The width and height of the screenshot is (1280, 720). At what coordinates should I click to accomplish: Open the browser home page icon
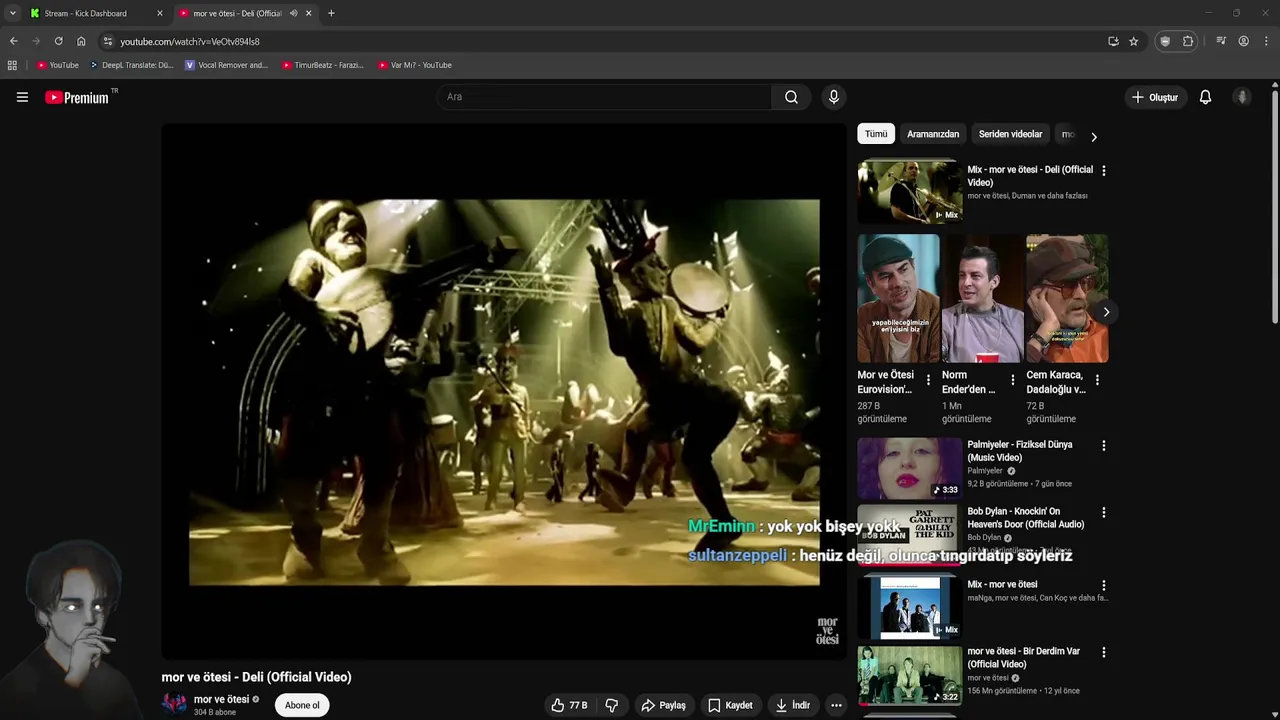tap(81, 41)
